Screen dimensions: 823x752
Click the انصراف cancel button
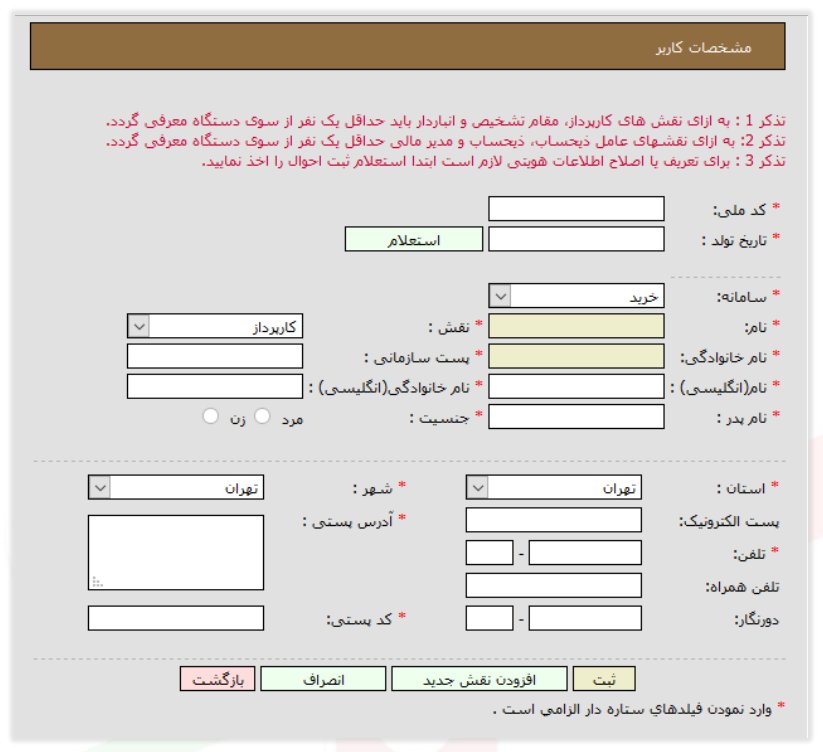pos(323,679)
